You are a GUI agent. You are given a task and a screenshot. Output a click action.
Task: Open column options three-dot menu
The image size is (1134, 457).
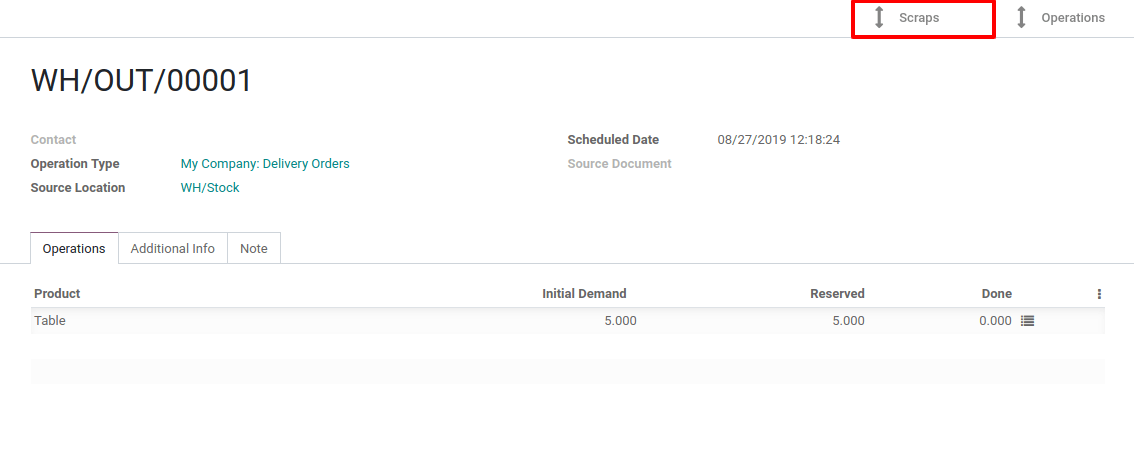pyautogui.click(x=1099, y=294)
